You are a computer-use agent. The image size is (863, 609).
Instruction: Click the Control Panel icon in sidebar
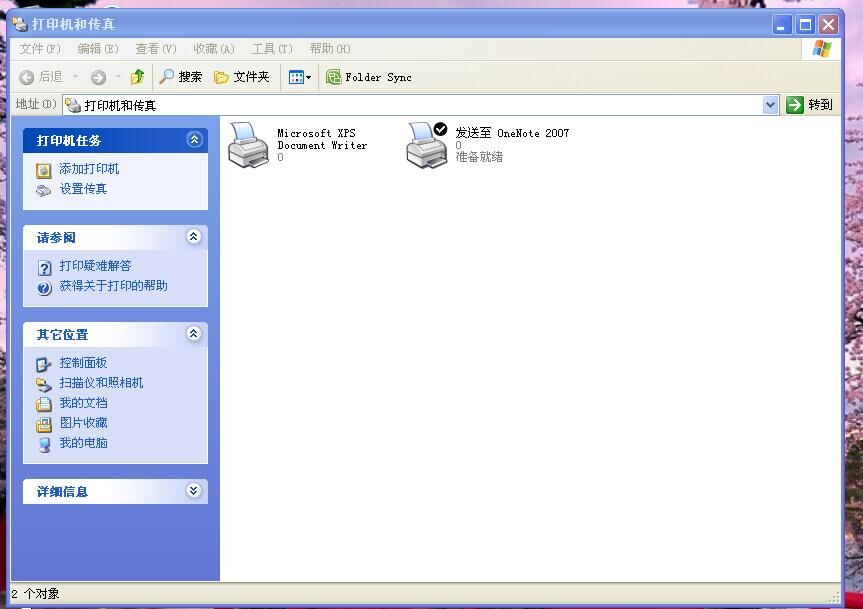(x=43, y=365)
